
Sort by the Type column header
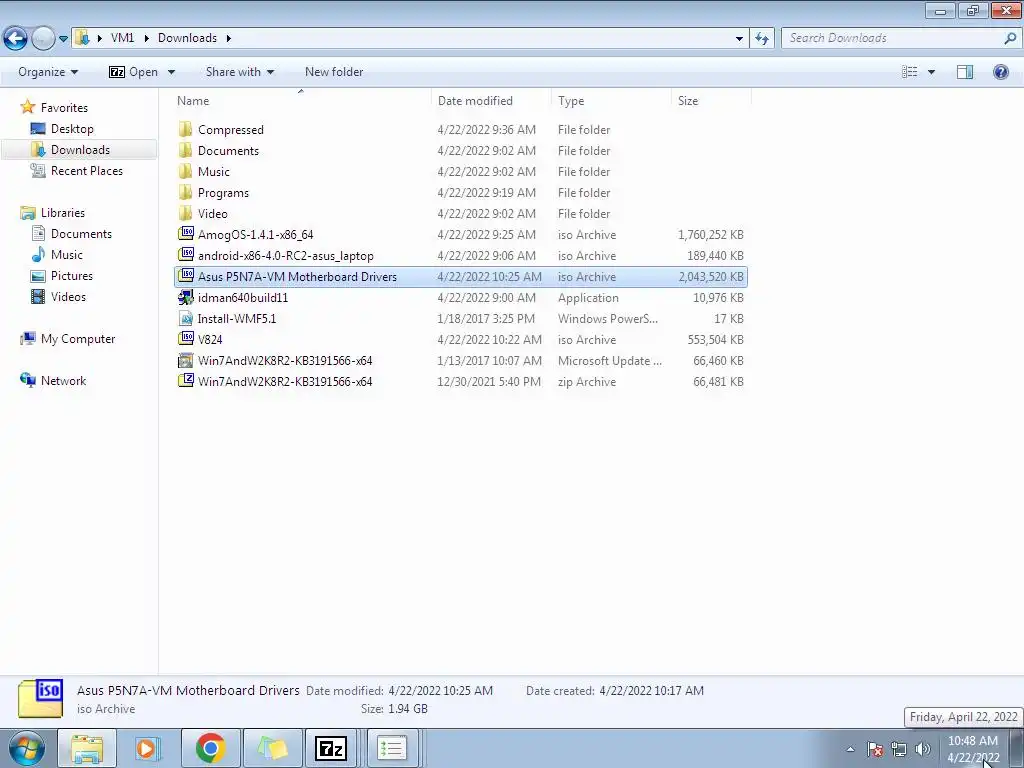611,101
